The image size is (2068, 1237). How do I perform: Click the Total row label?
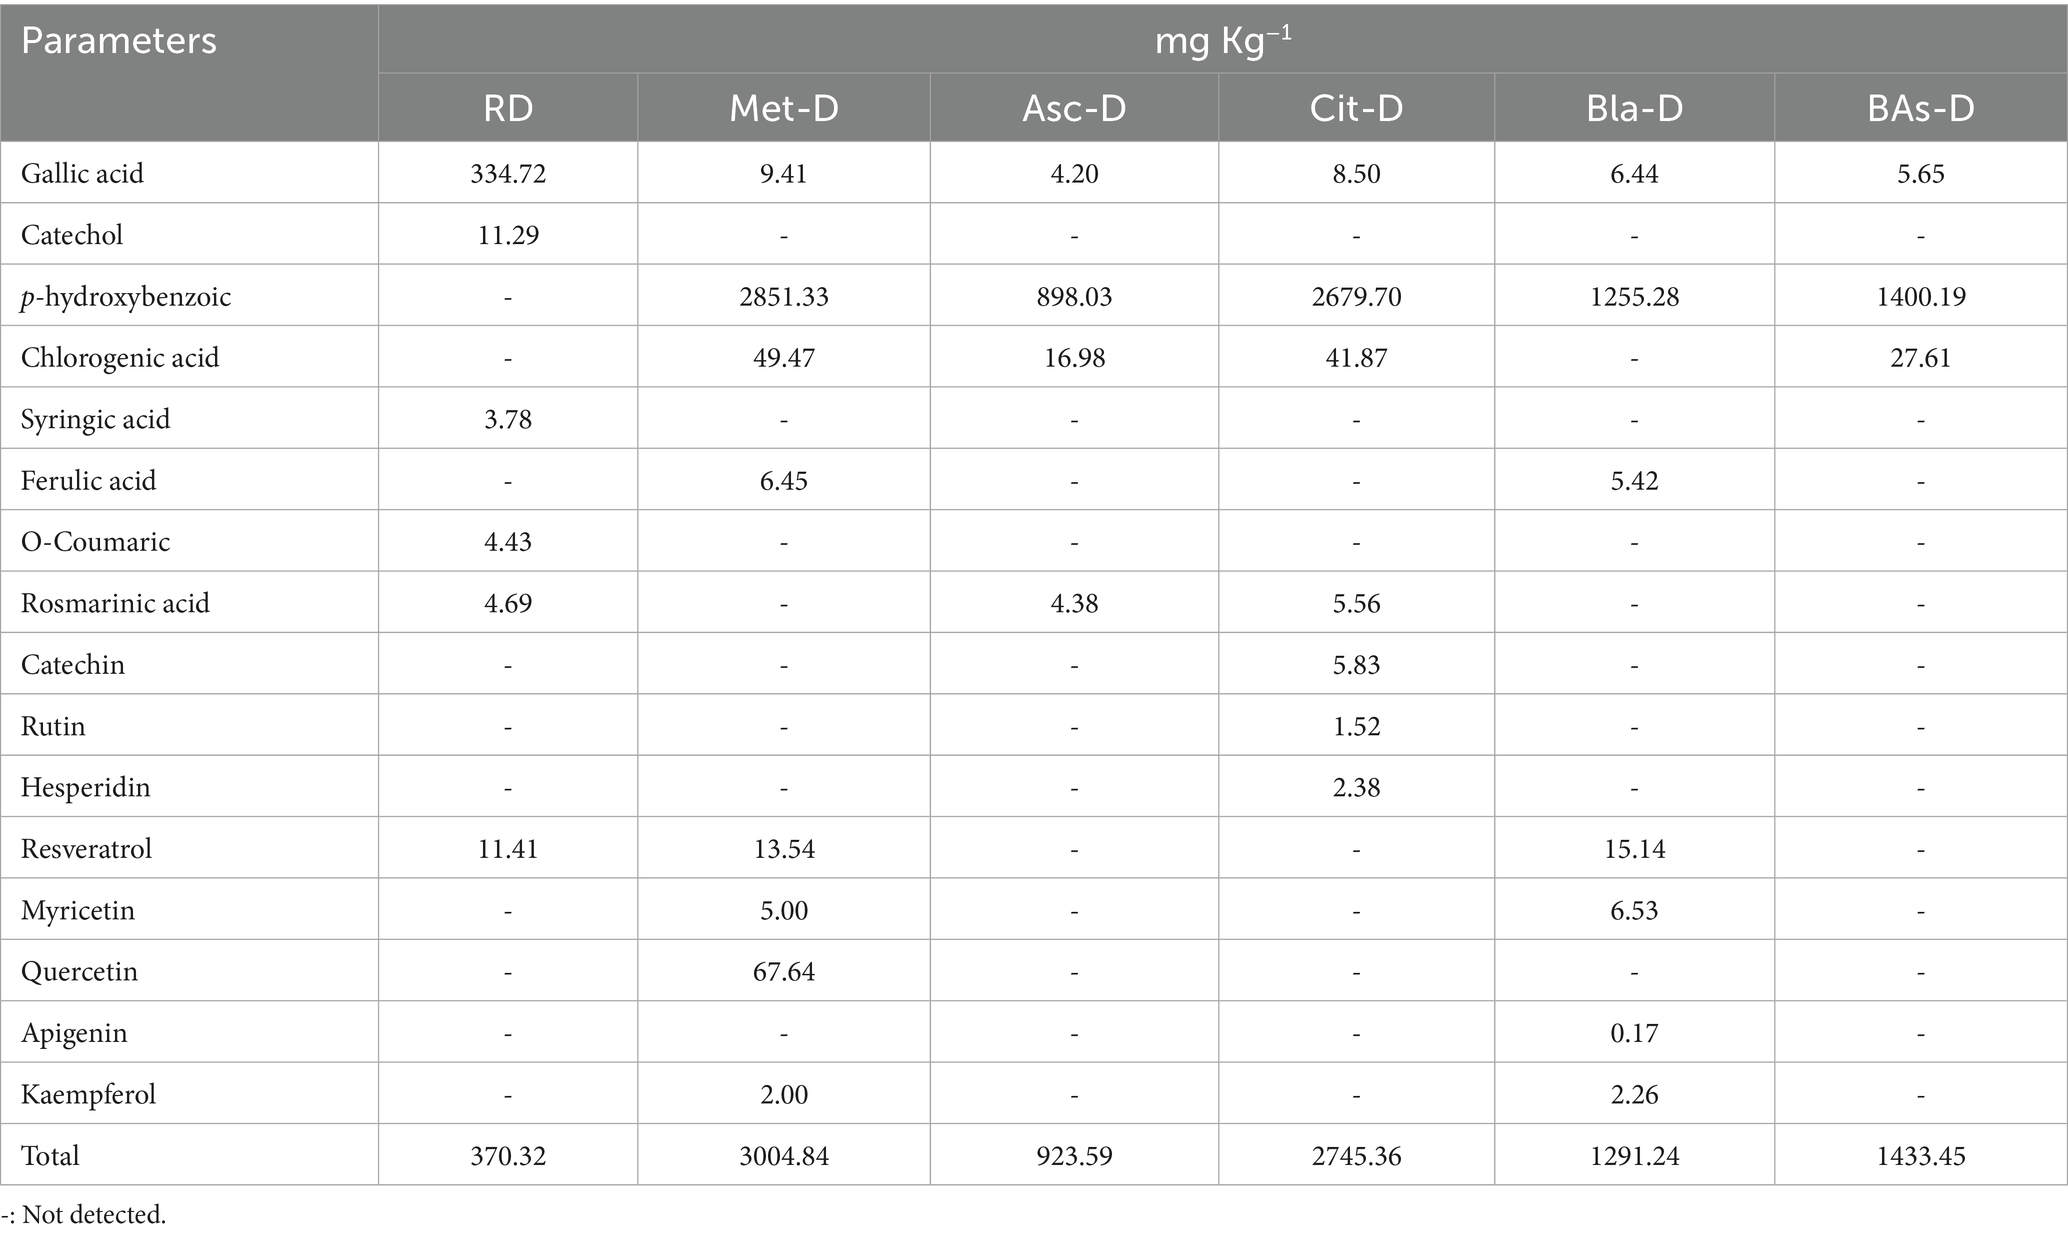point(50,1156)
